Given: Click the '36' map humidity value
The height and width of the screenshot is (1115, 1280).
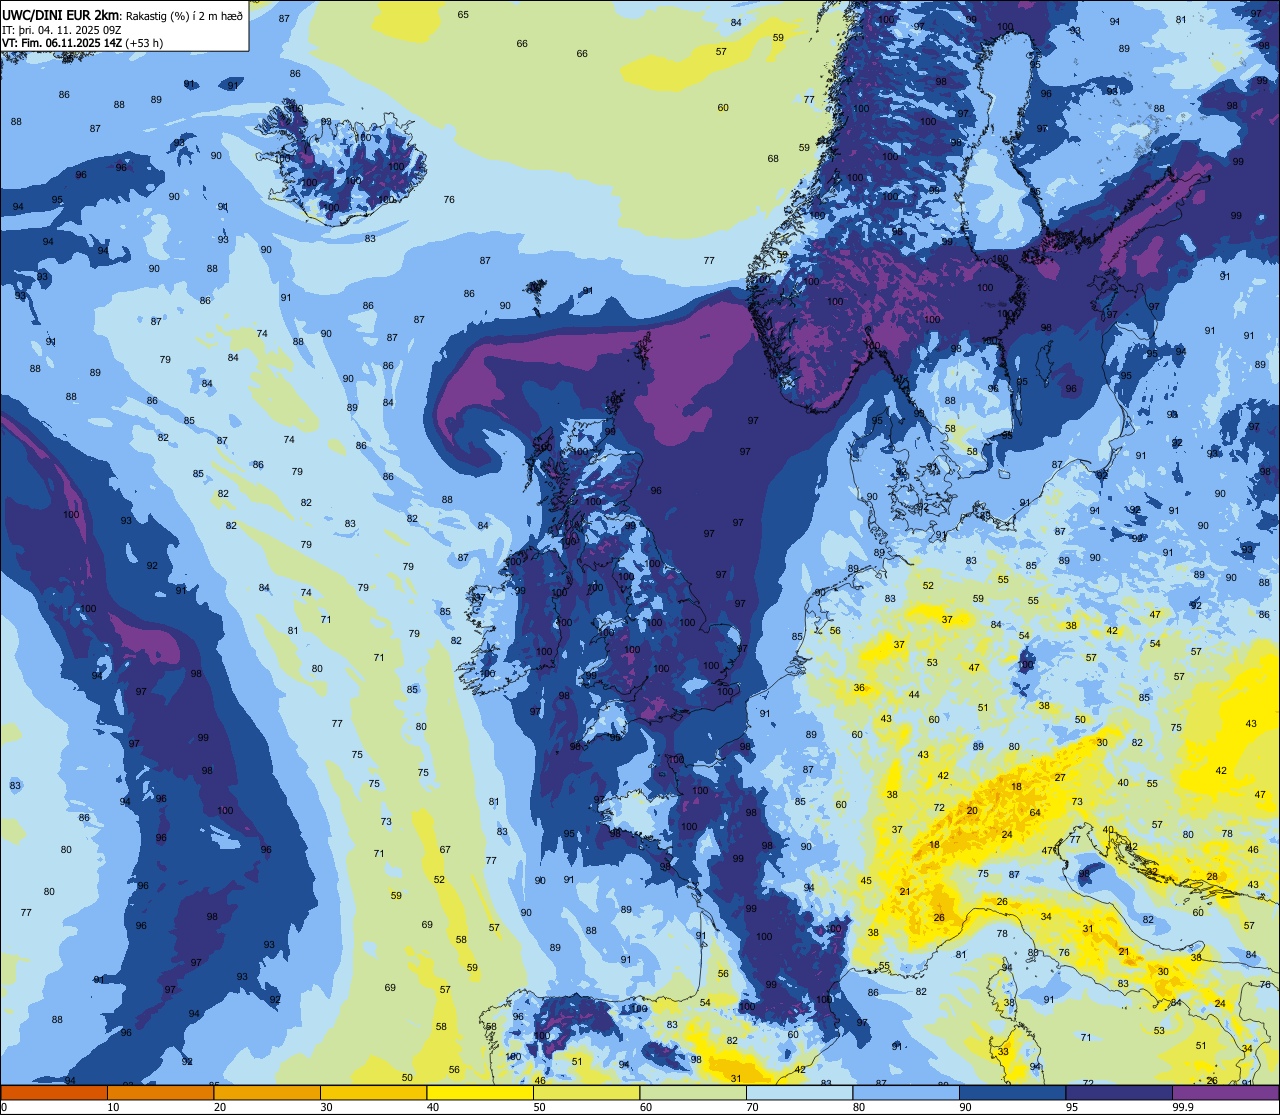Looking at the screenshot, I should [859, 688].
